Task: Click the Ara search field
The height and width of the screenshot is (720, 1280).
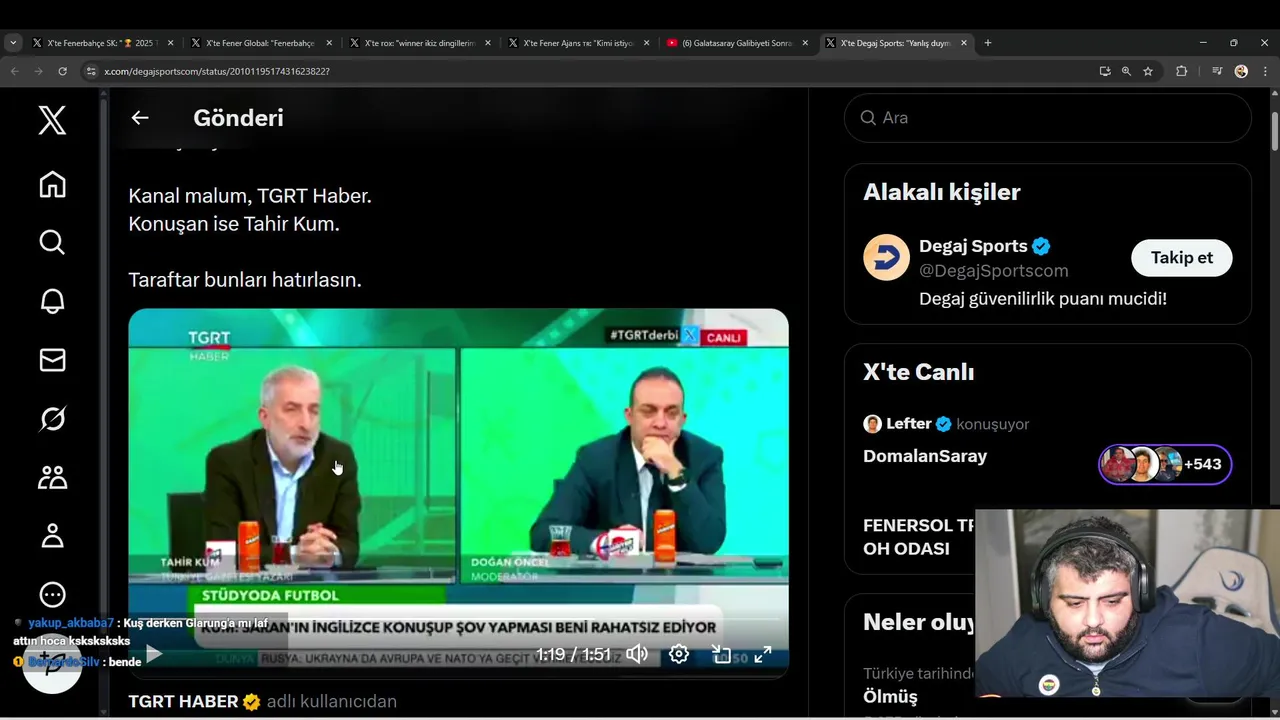Action: point(1047,118)
